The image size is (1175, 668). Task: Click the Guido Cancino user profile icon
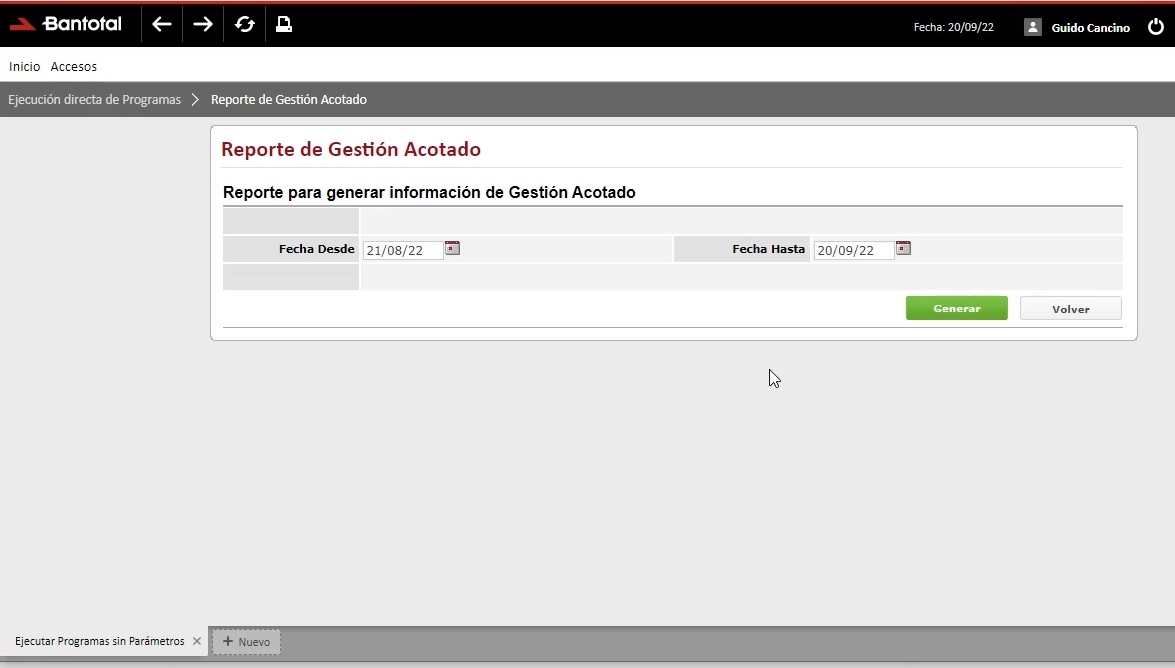pos(1031,27)
